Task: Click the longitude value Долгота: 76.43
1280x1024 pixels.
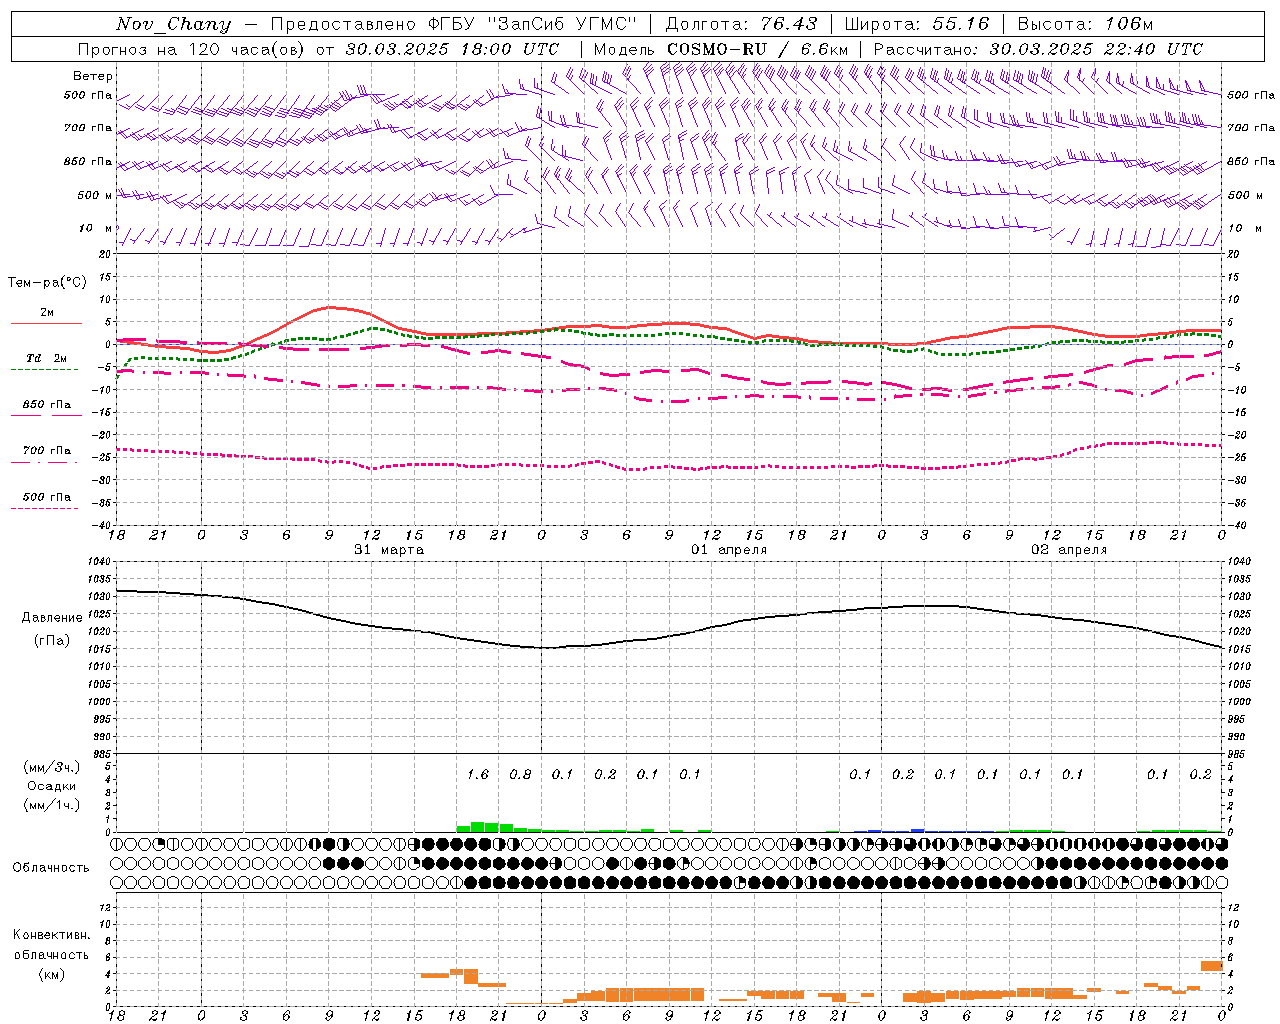Action: point(741,24)
